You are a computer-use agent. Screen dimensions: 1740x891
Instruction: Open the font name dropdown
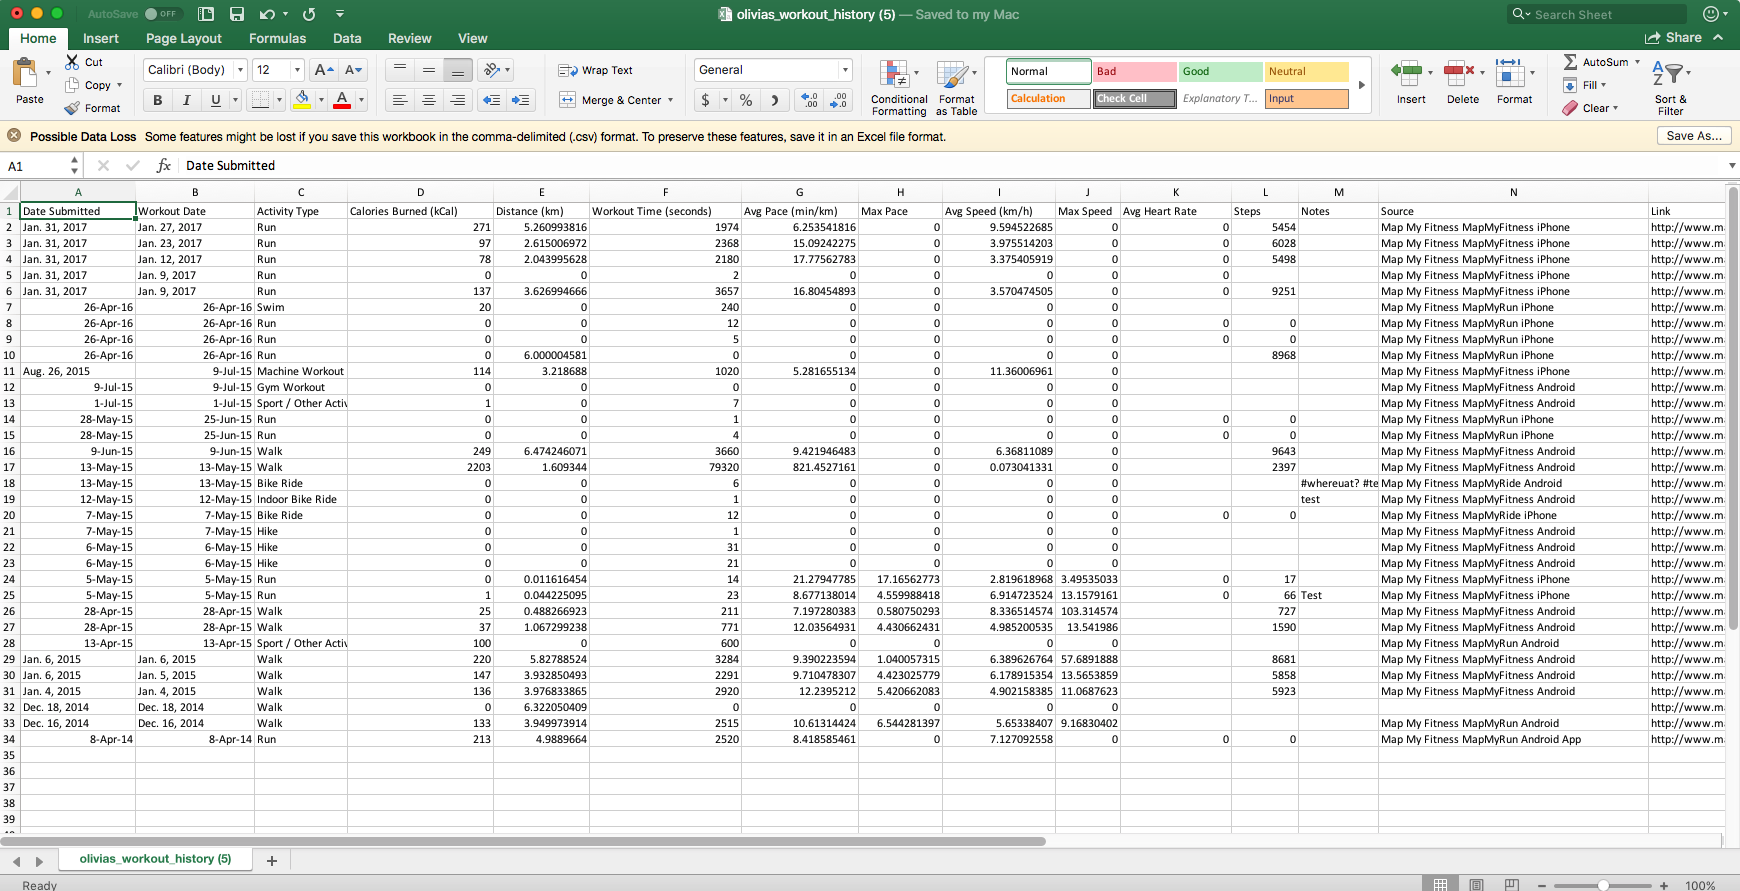(x=240, y=70)
